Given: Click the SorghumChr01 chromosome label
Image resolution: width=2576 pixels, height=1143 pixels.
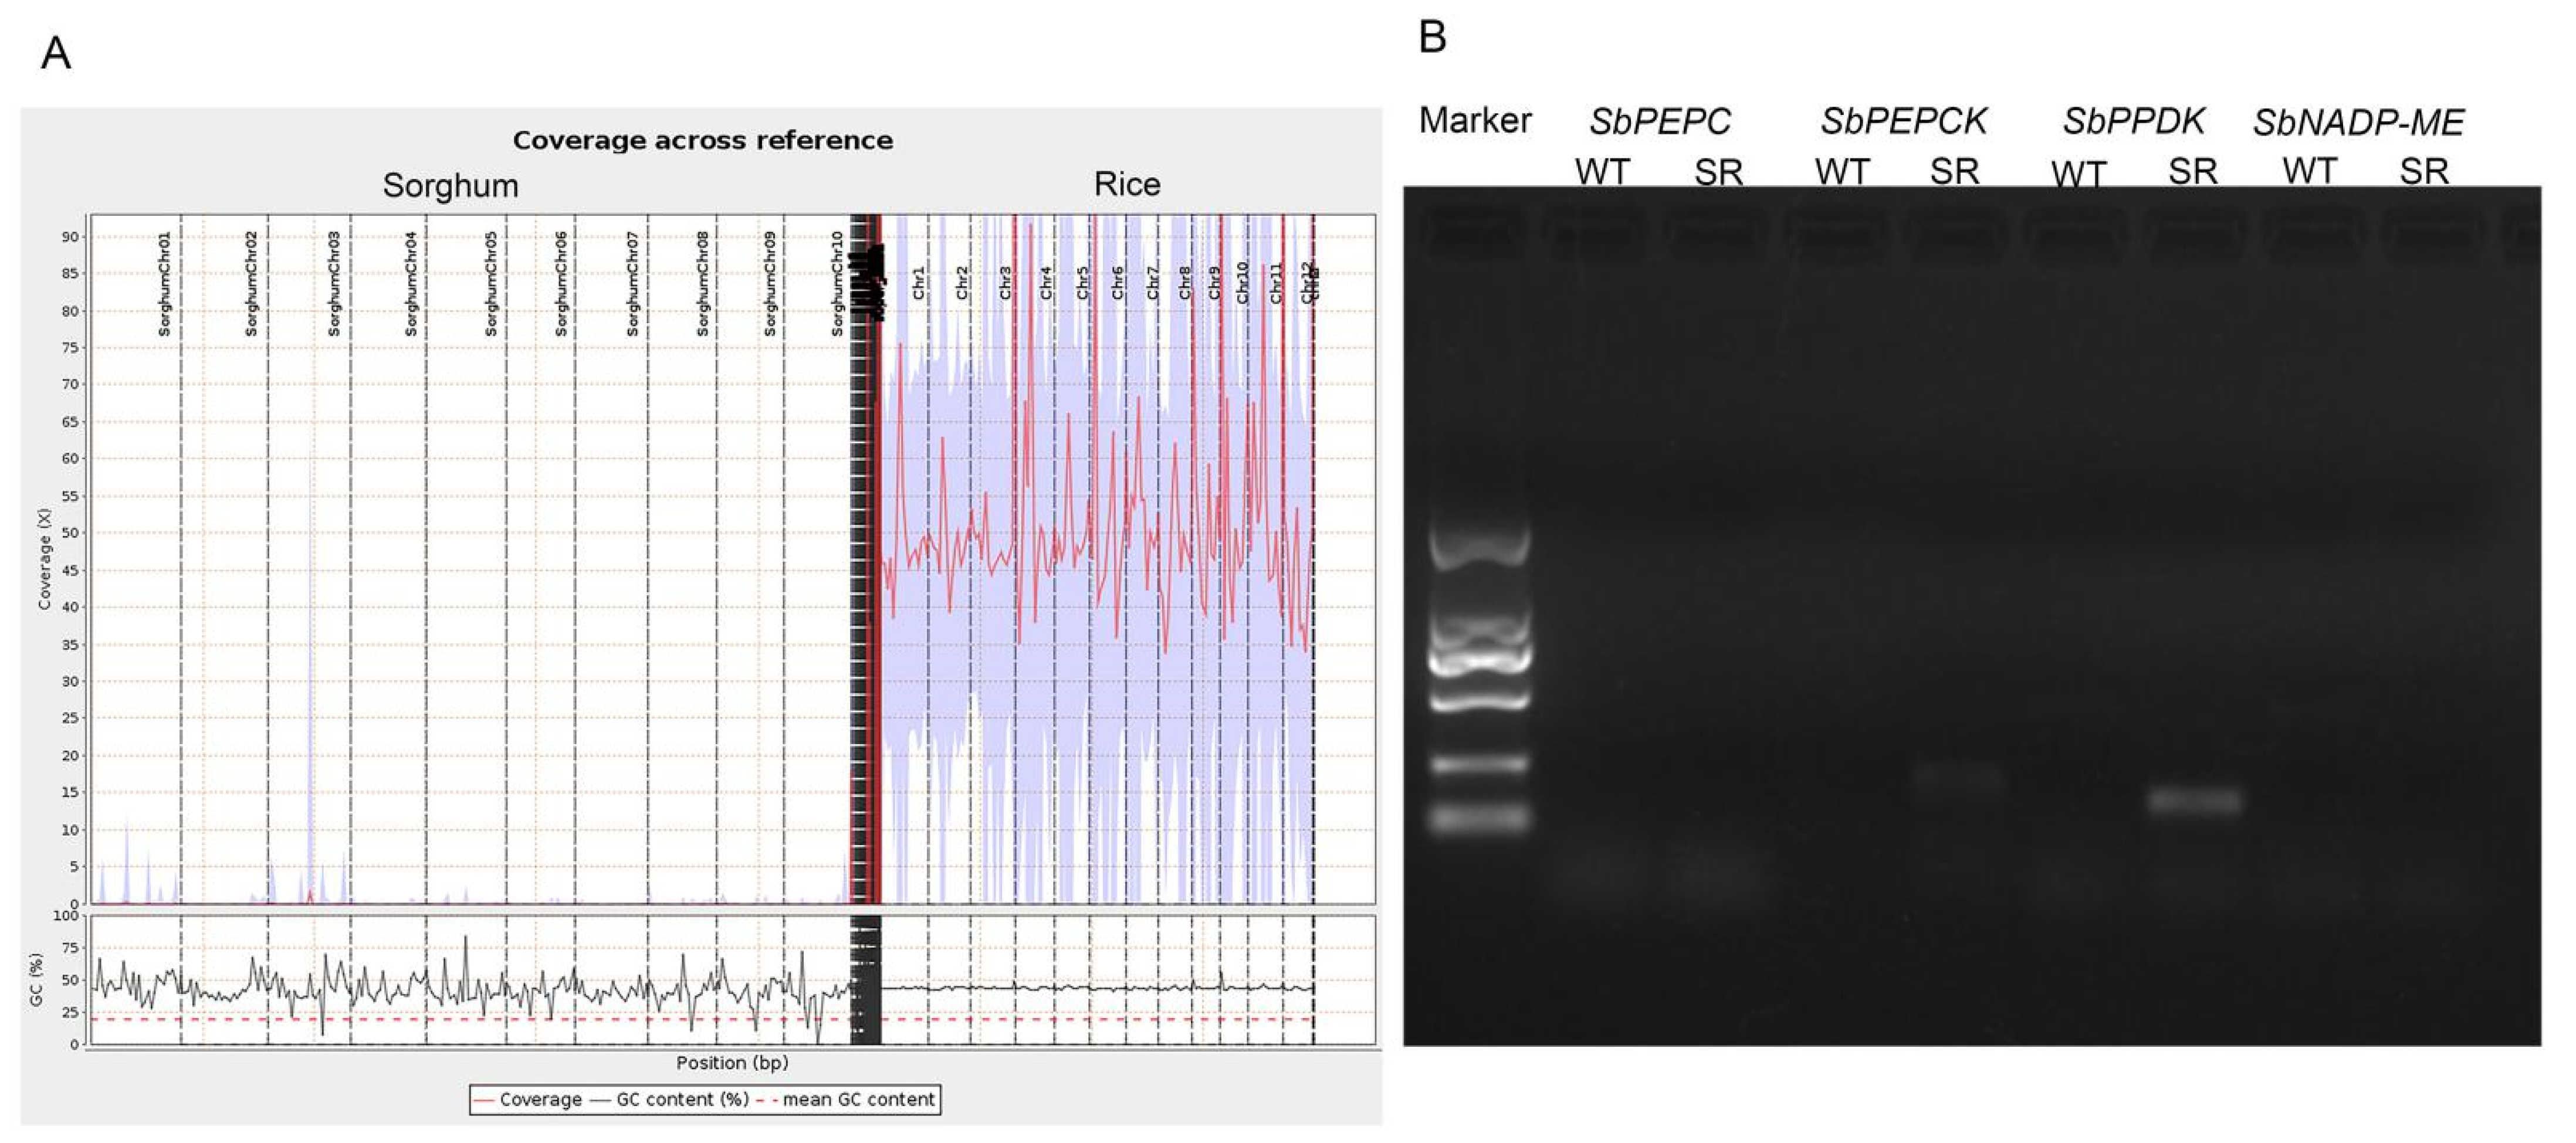Looking at the screenshot, I should pos(165,283).
